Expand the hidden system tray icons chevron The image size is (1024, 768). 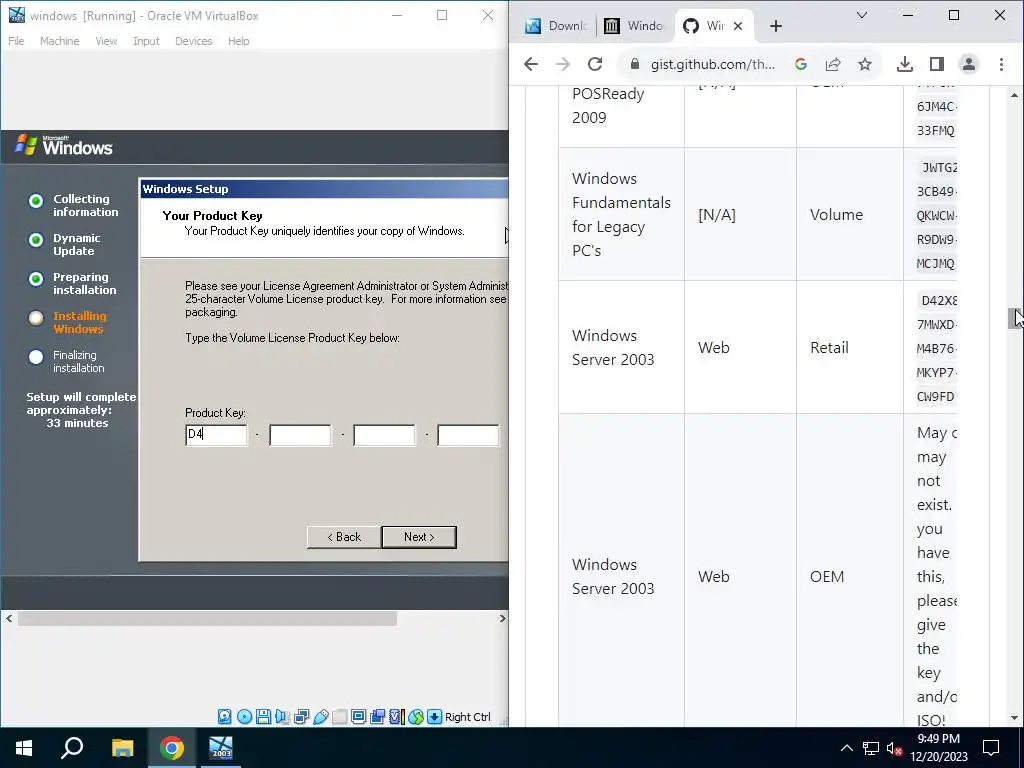pos(846,748)
